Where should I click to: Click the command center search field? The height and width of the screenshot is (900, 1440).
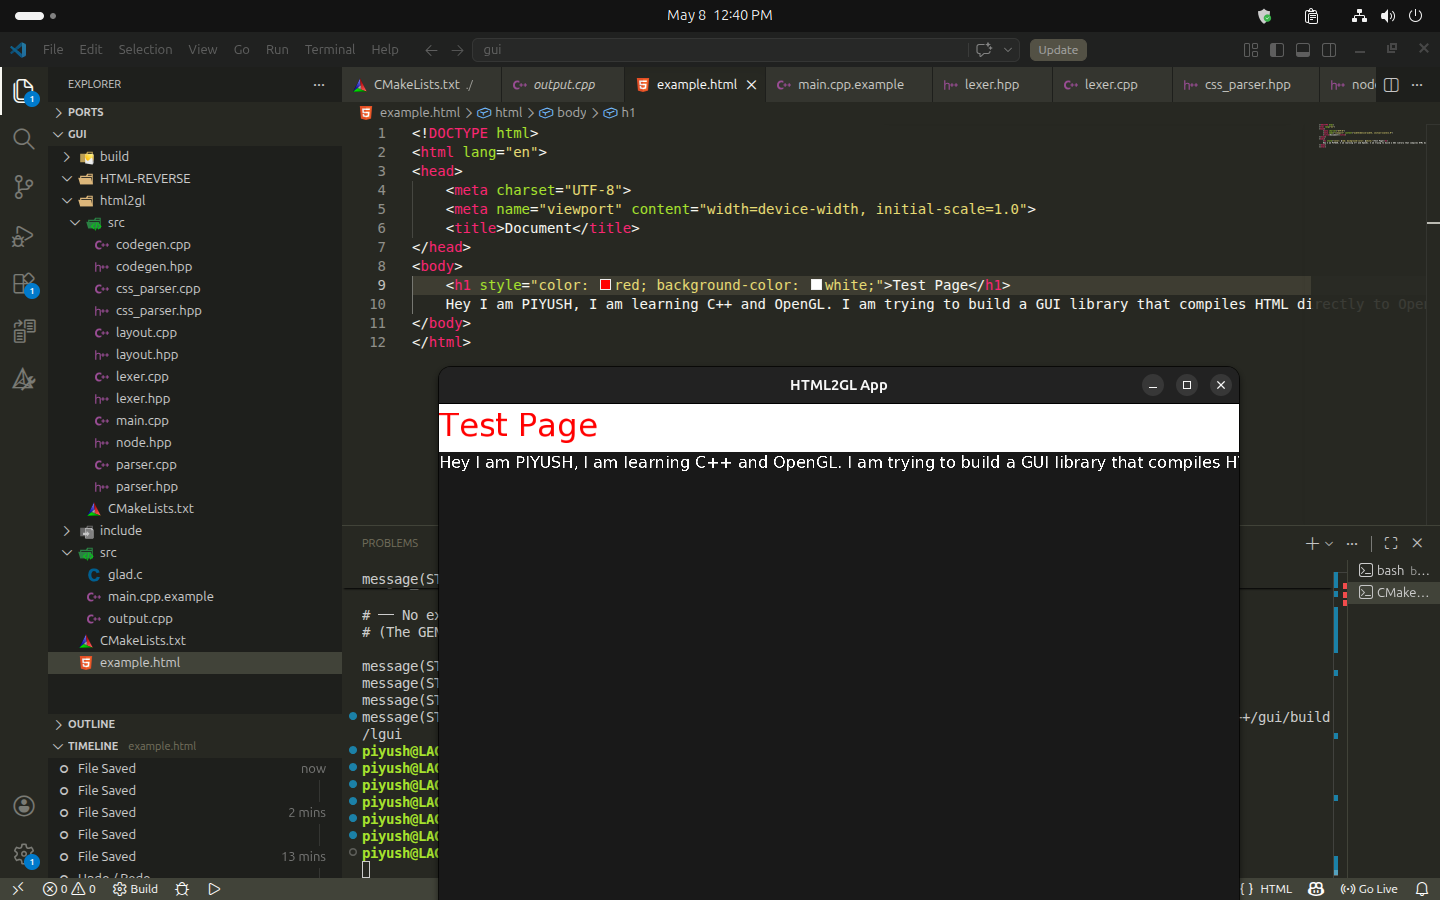click(720, 50)
